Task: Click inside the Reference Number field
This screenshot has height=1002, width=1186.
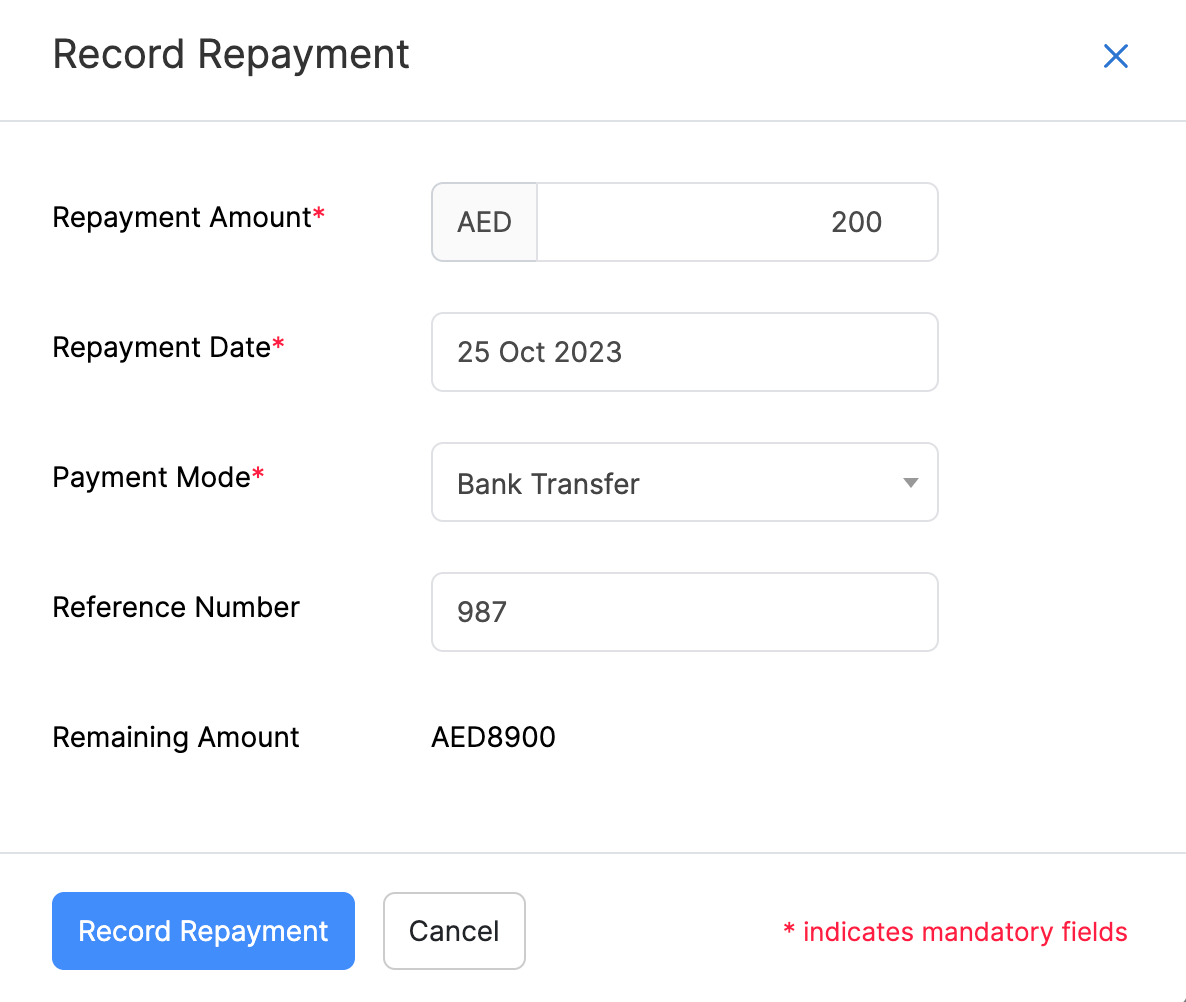Action: [x=684, y=612]
